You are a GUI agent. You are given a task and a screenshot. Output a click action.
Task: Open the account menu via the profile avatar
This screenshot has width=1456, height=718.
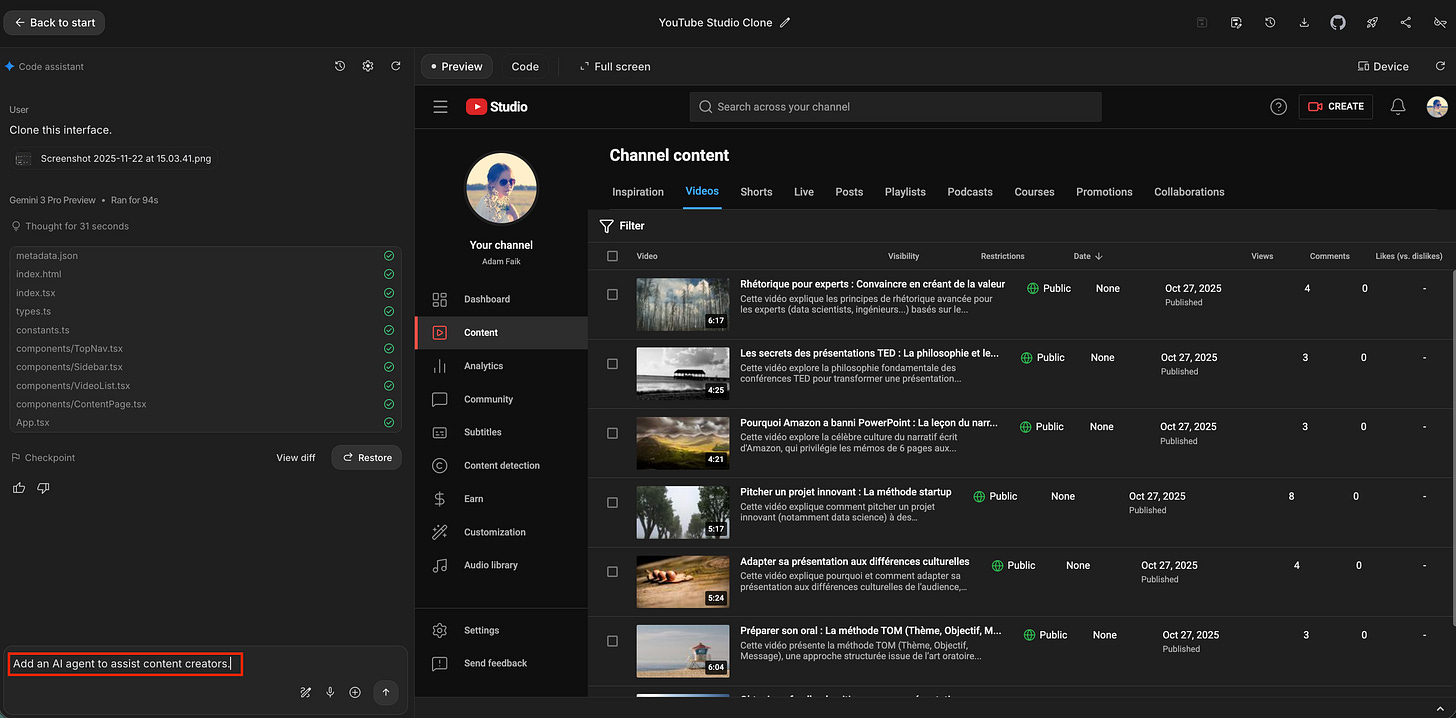click(1437, 107)
